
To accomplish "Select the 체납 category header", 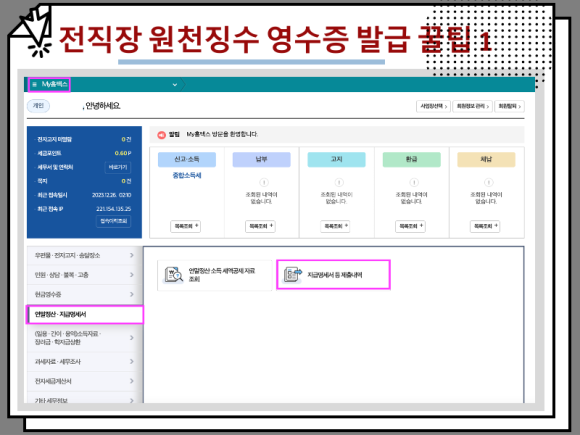I will [486, 159].
